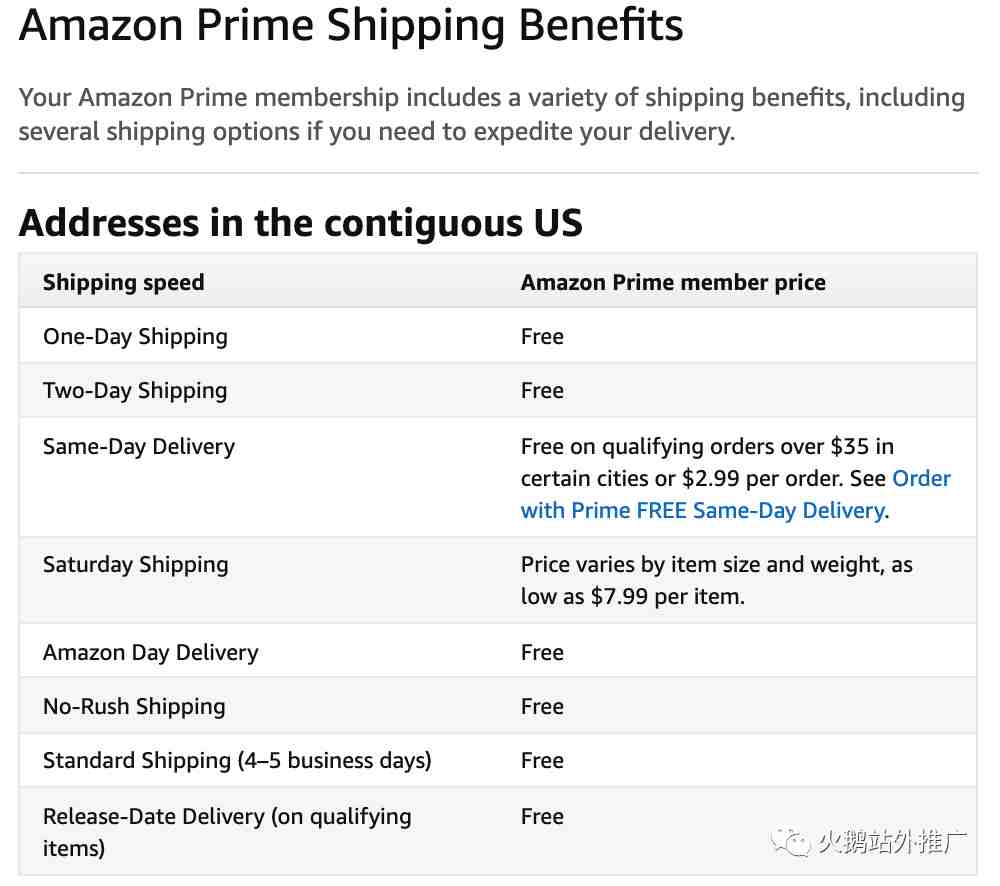The image size is (1000, 886).
Task: Click the Addresses in the contiguous US heading
Action: (300, 222)
